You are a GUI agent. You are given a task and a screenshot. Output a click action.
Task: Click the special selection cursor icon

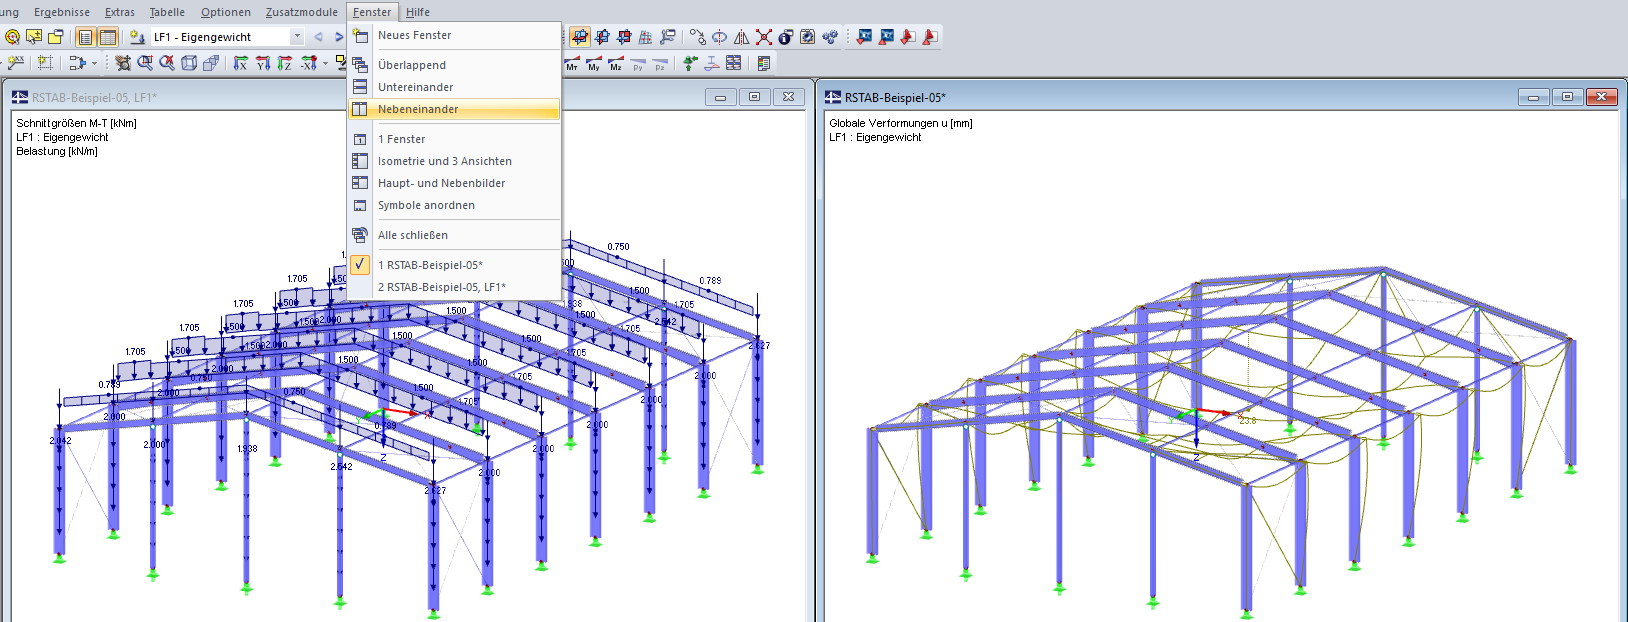pos(34,37)
